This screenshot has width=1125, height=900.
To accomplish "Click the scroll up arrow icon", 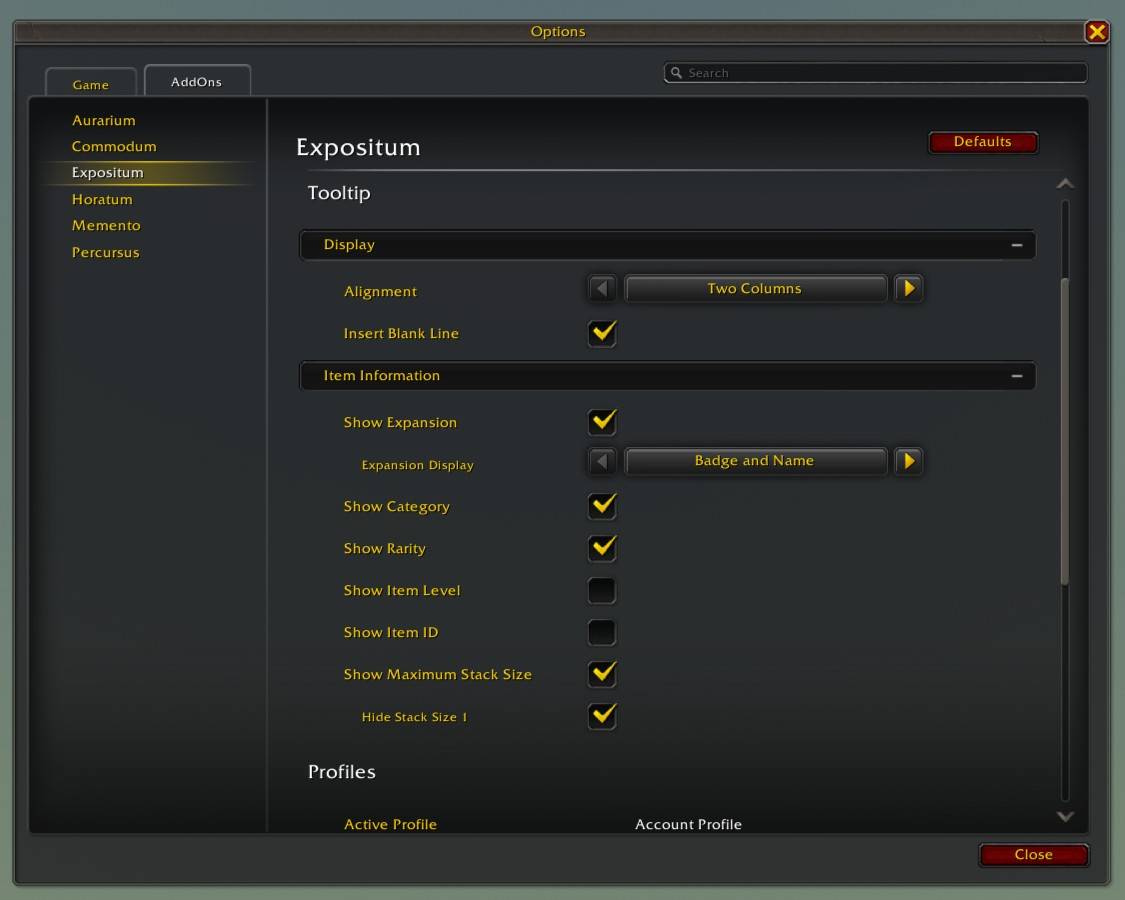I will (1065, 184).
